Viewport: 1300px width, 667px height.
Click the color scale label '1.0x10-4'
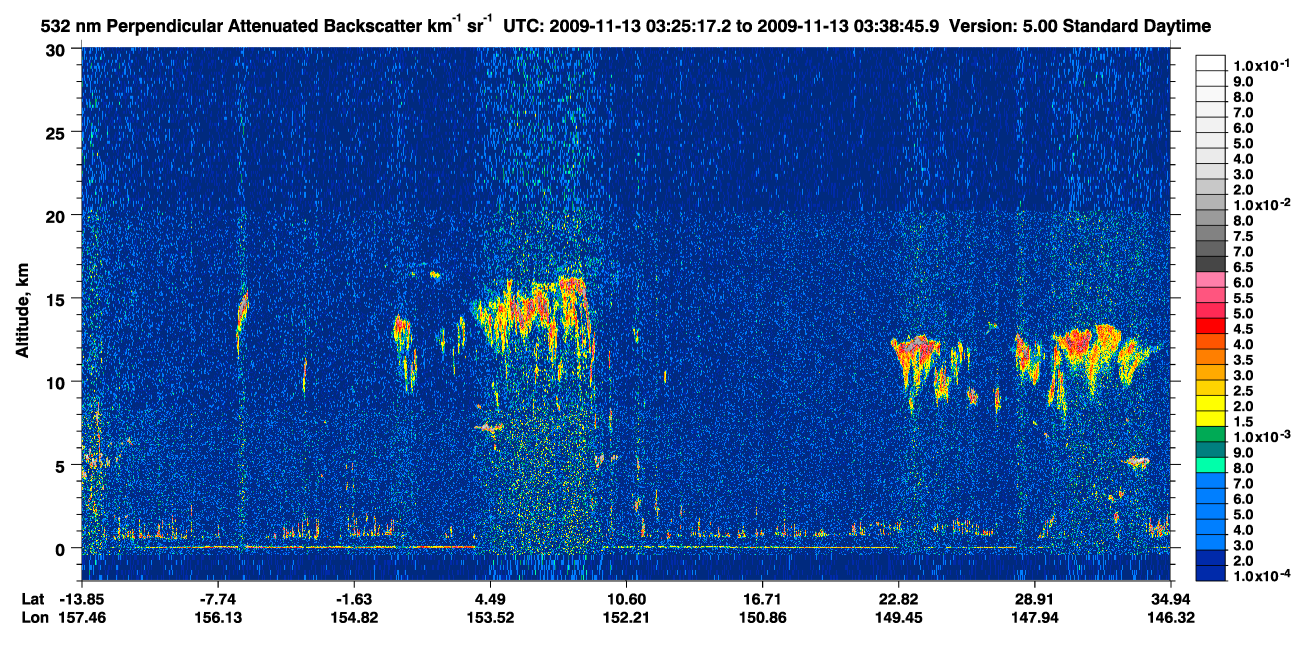click(x=1260, y=575)
